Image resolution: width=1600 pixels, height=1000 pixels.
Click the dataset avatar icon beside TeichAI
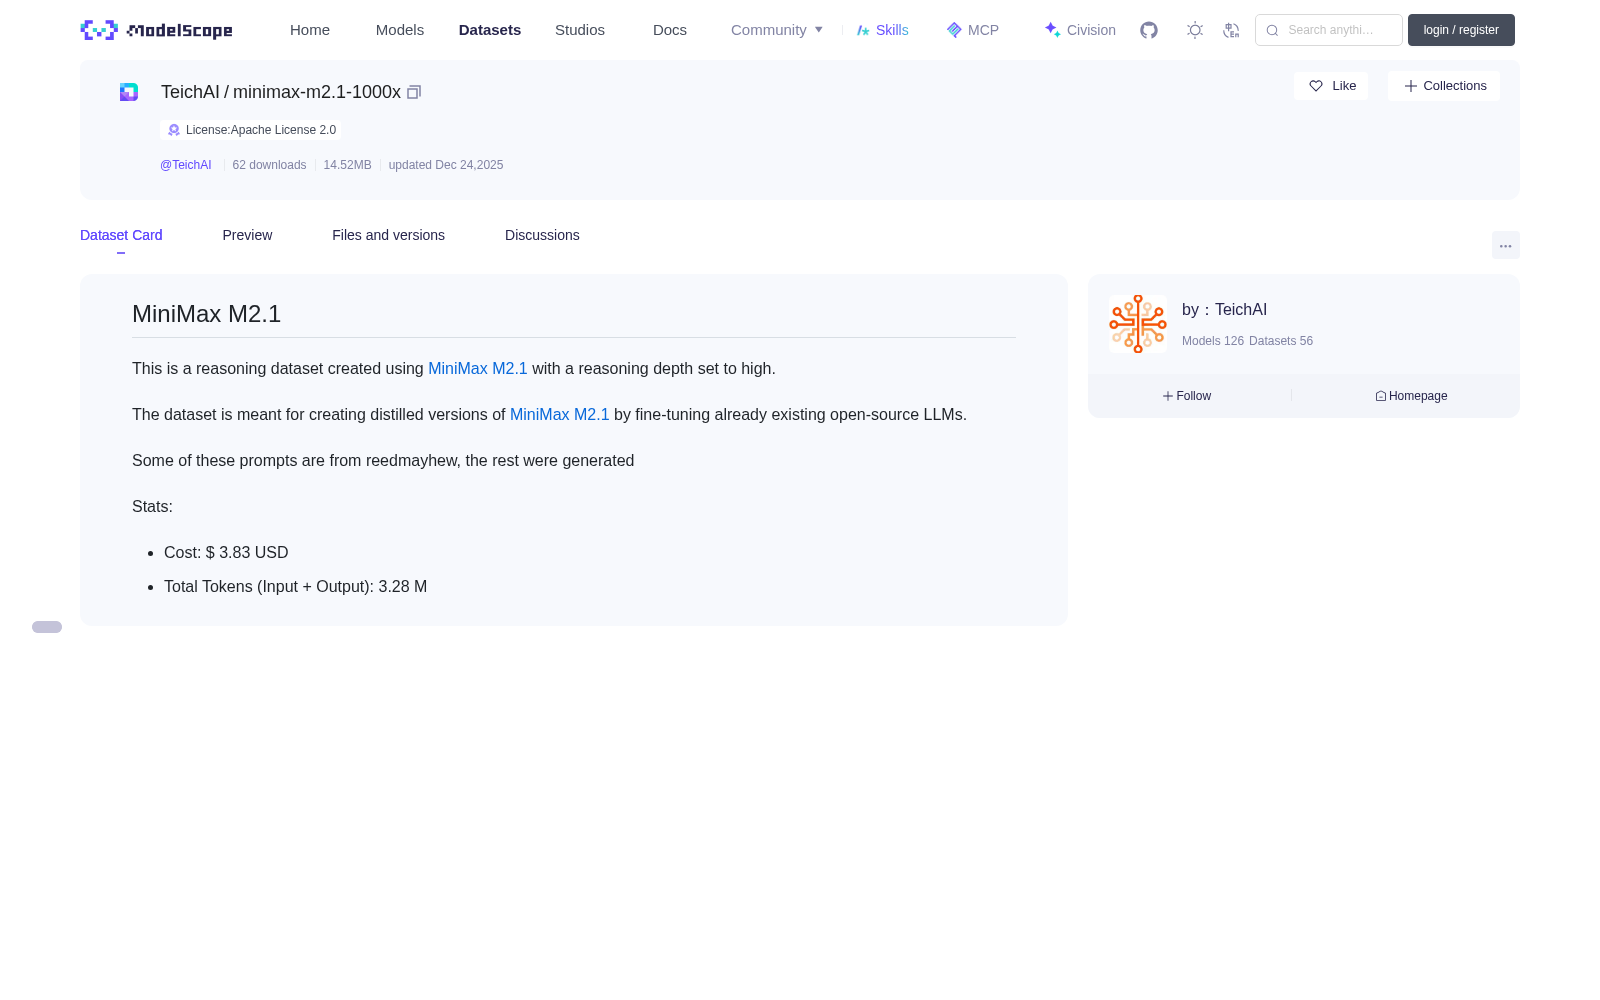129,92
